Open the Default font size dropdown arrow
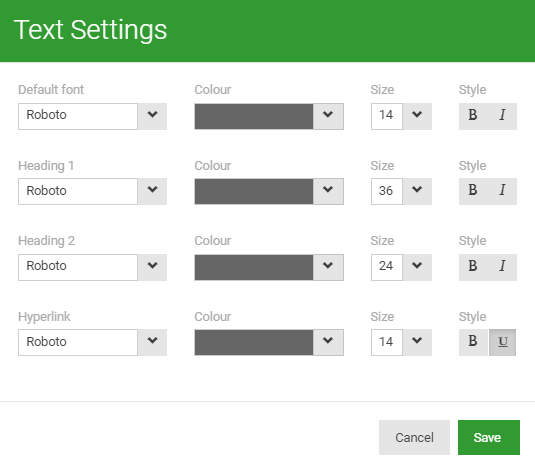The height and width of the screenshot is (472, 535). pyautogui.click(x=417, y=116)
